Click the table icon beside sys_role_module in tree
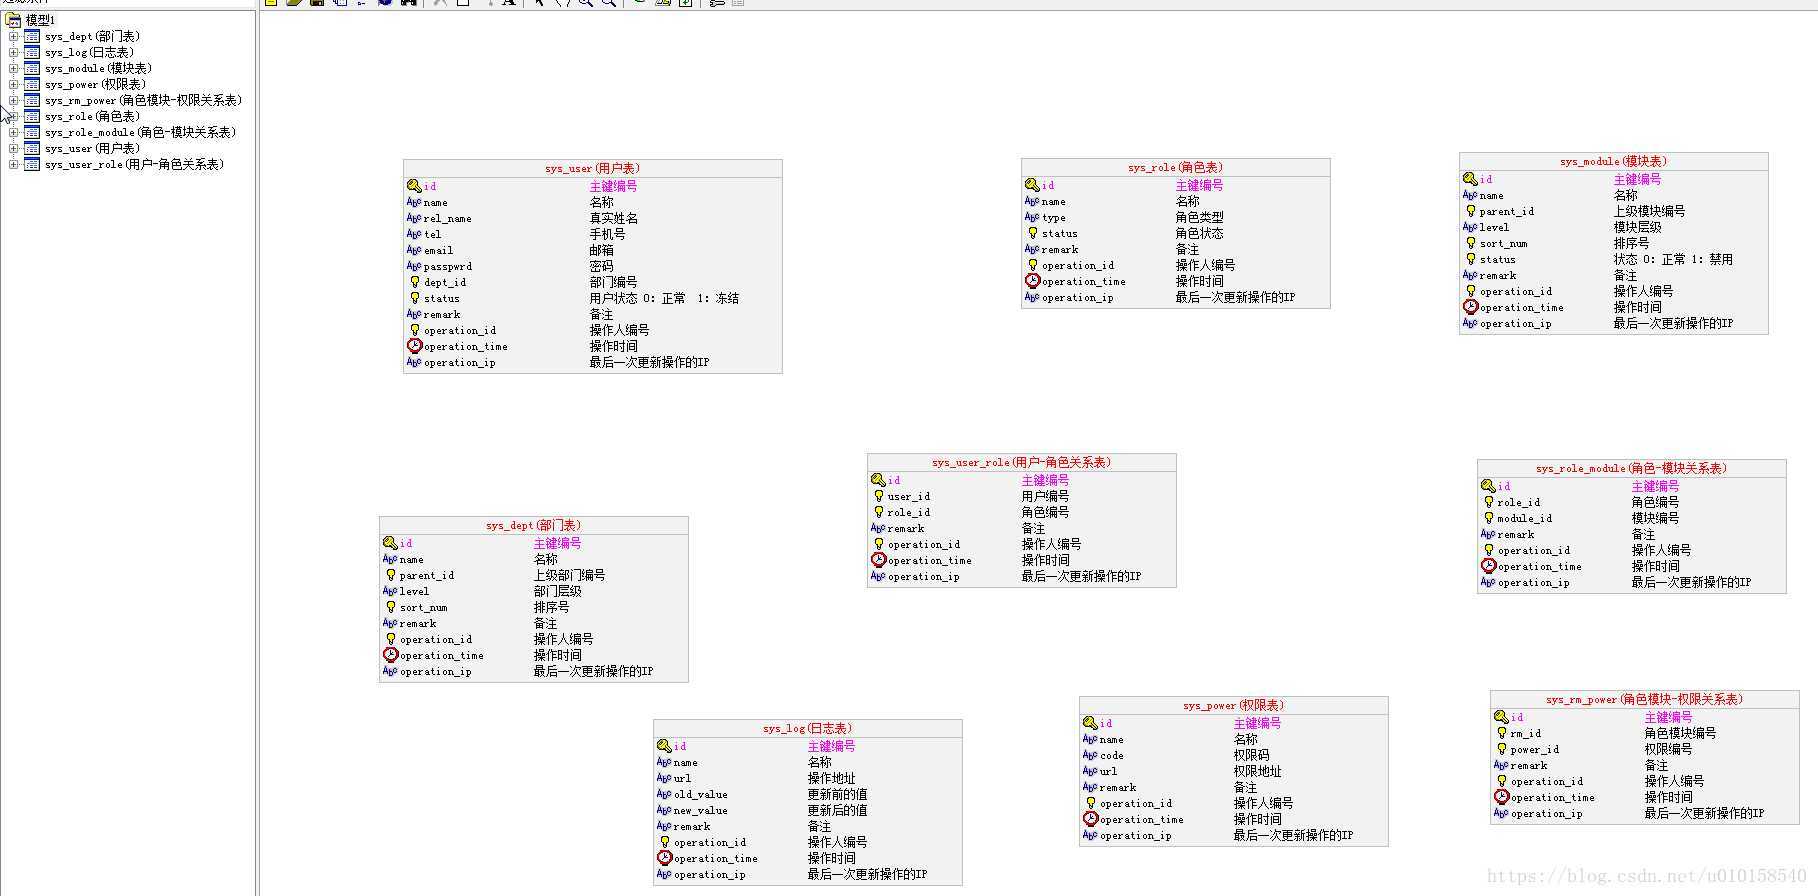The height and width of the screenshot is (896, 1818). 32,132
